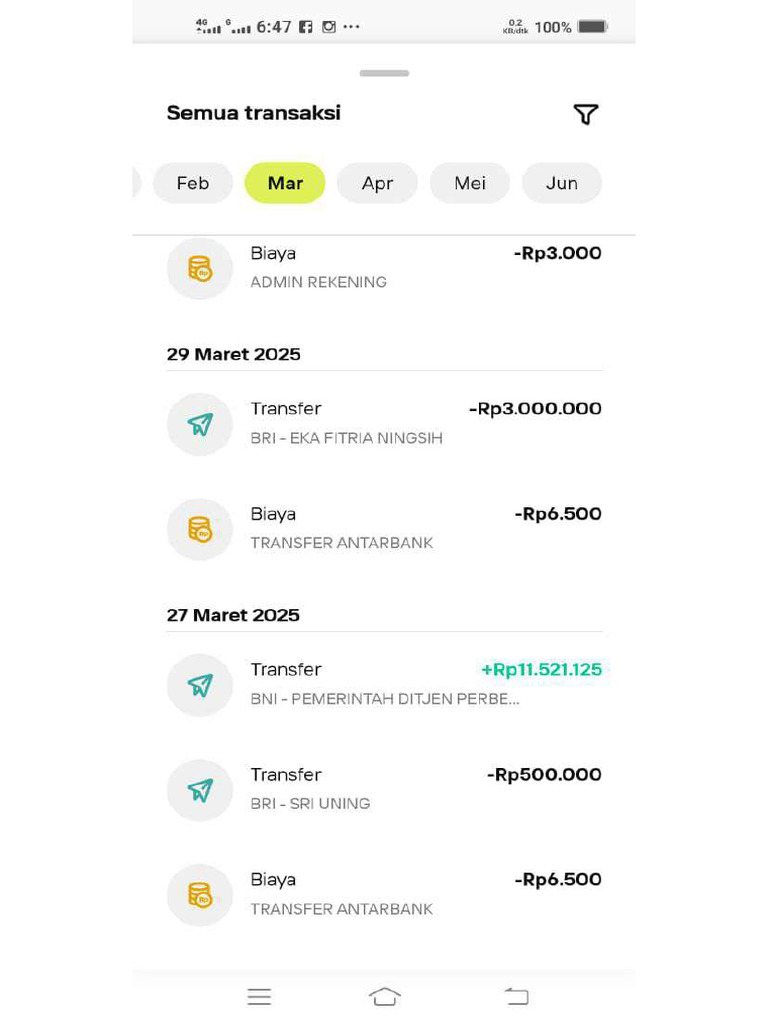Open the recent apps menu icon
The image size is (768, 1024).
pyautogui.click(x=259, y=996)
